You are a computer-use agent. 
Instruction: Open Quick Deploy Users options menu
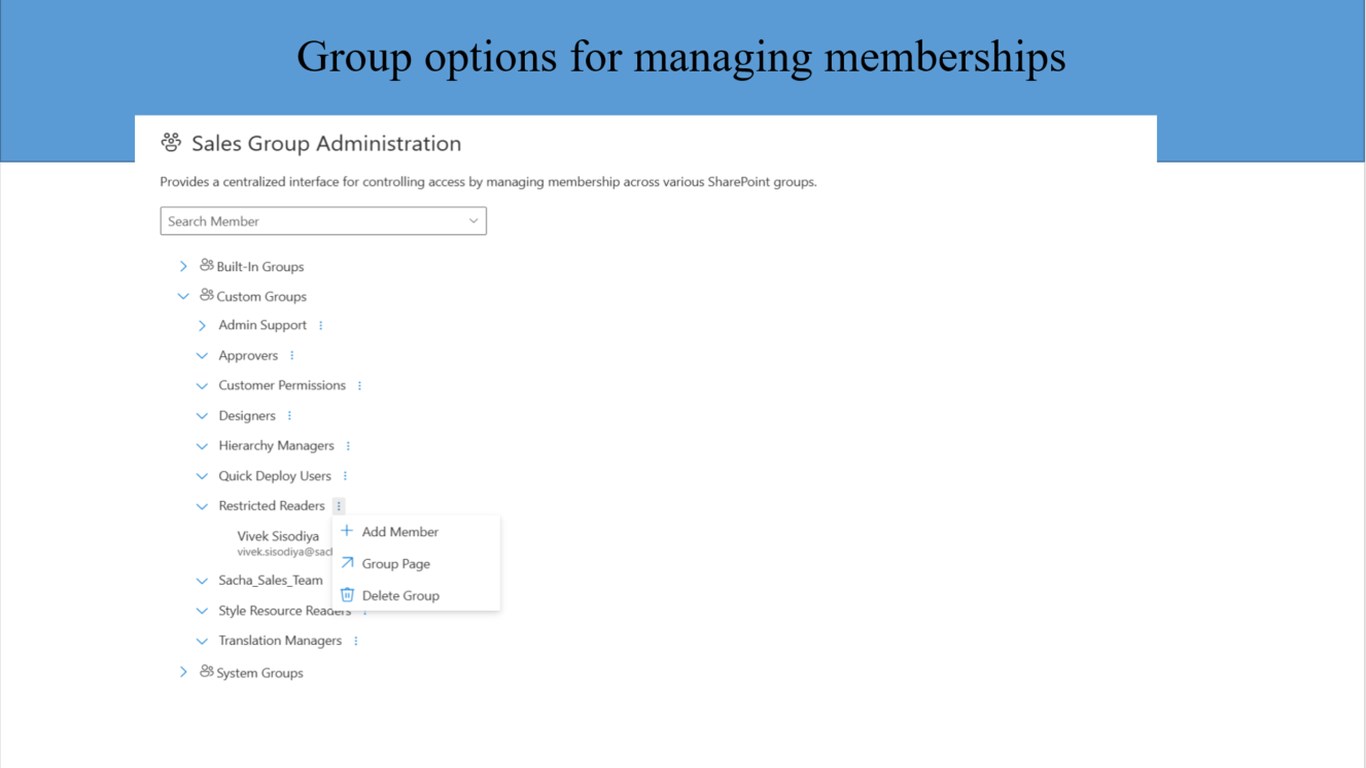tap(345, 476)
